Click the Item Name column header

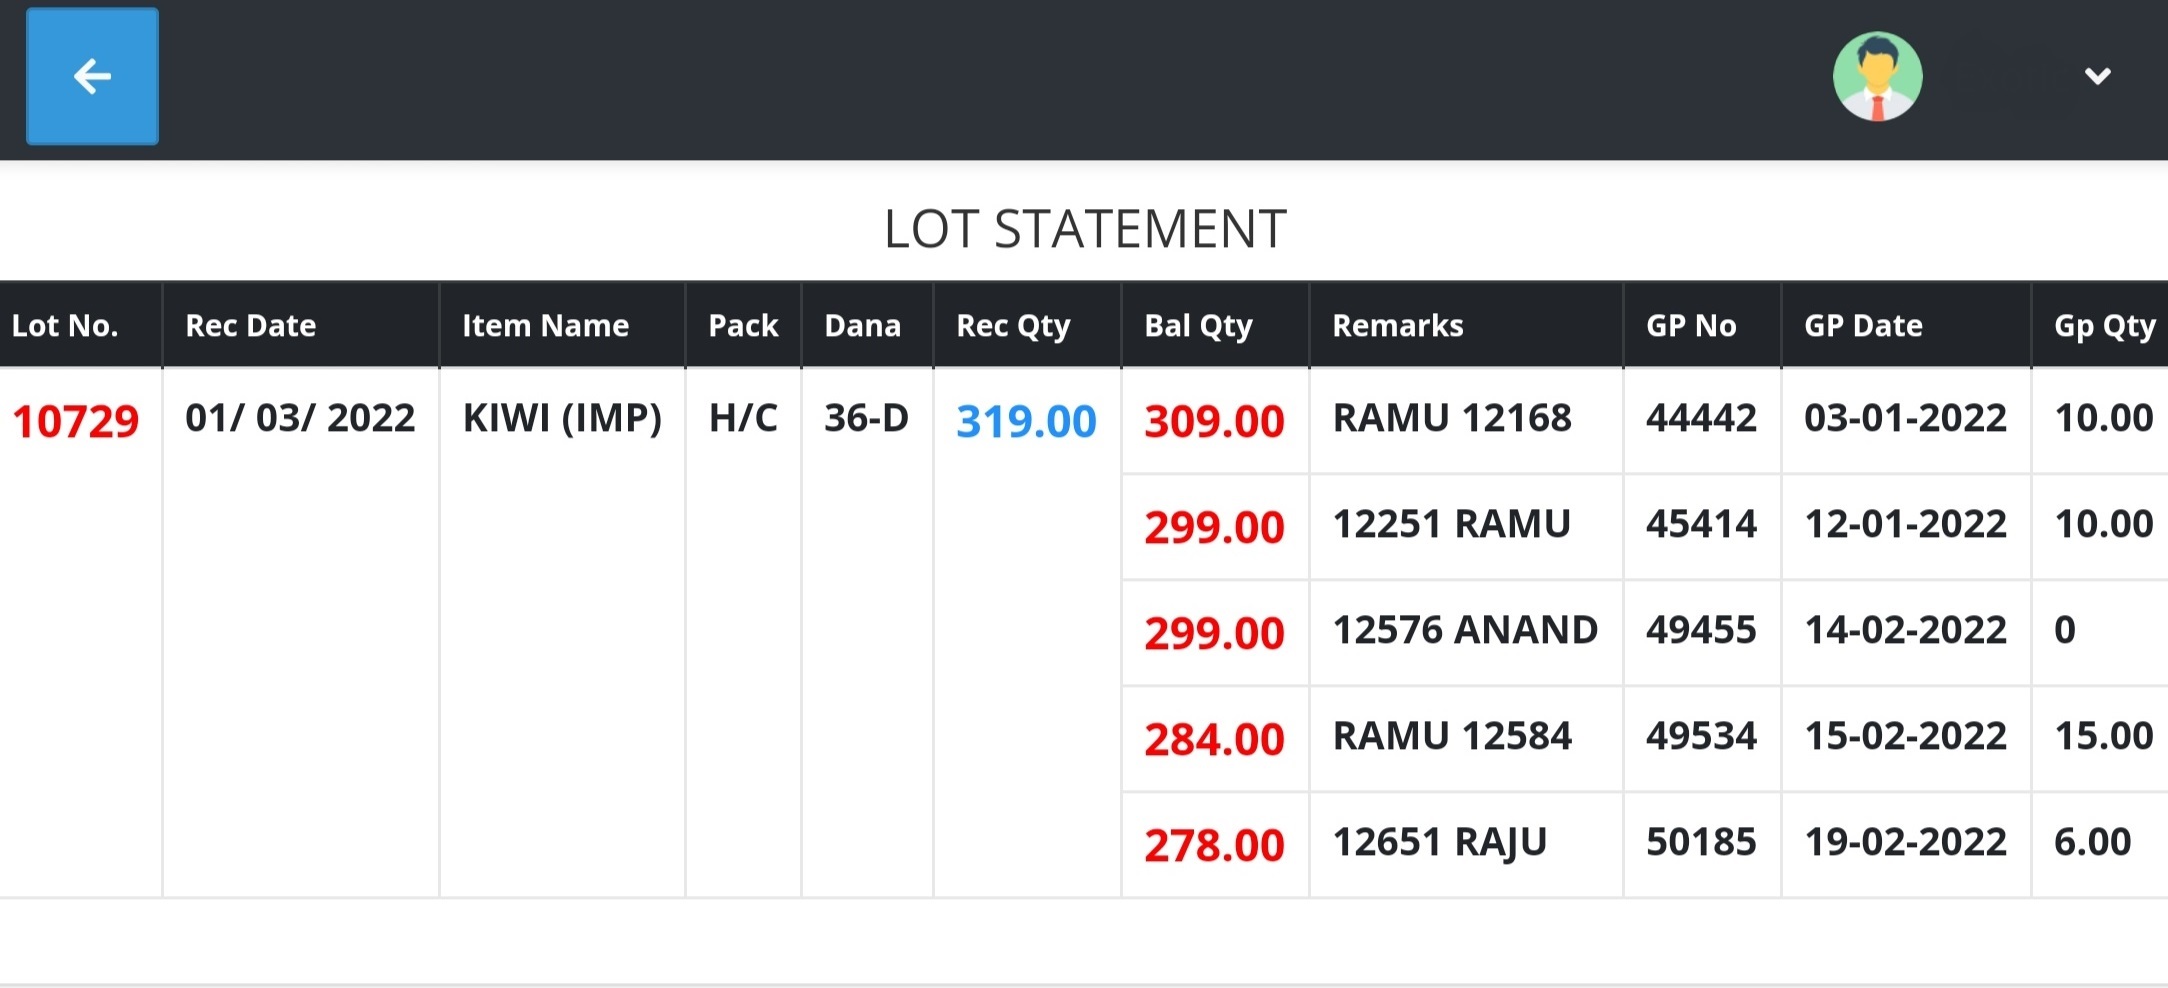(x=545, y=325)
